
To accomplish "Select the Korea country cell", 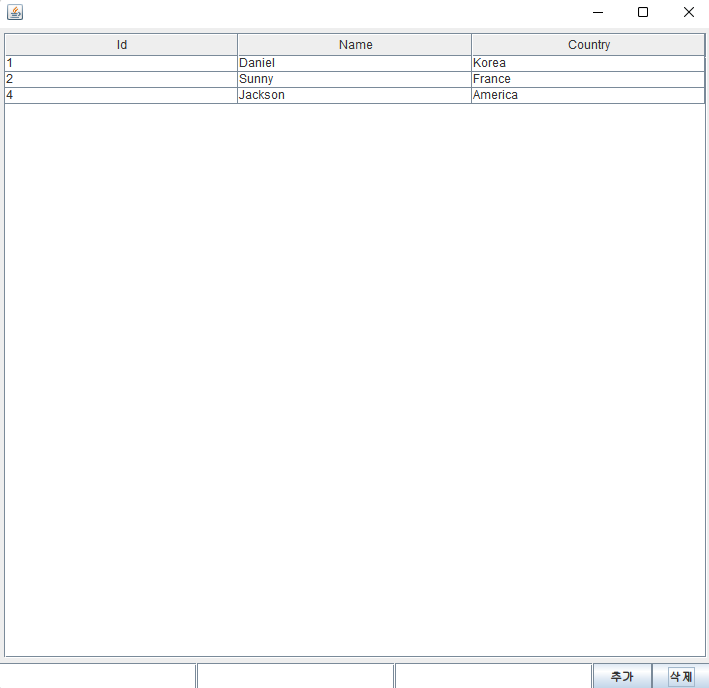I will click(588, 63).
